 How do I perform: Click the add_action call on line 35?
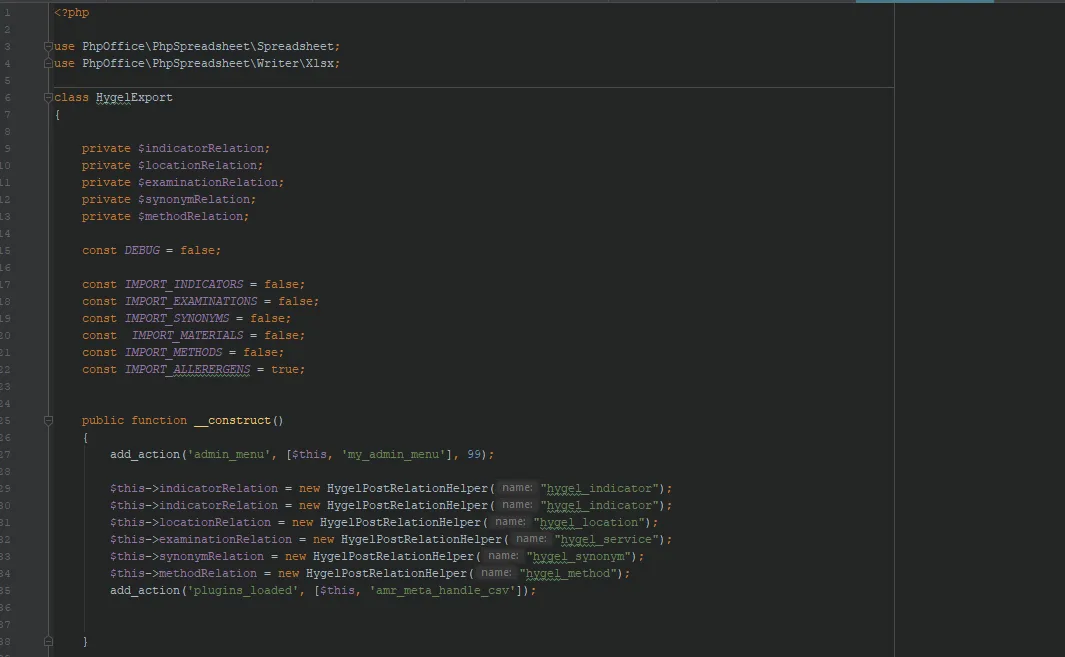coord(143,591)
